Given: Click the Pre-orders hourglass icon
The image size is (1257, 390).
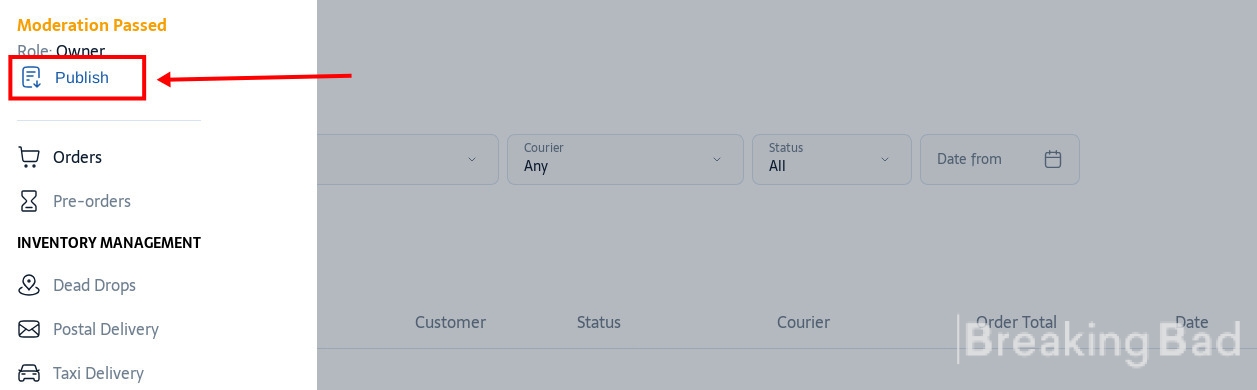Looking at the screenshot, I should click(x=29, y=201).
